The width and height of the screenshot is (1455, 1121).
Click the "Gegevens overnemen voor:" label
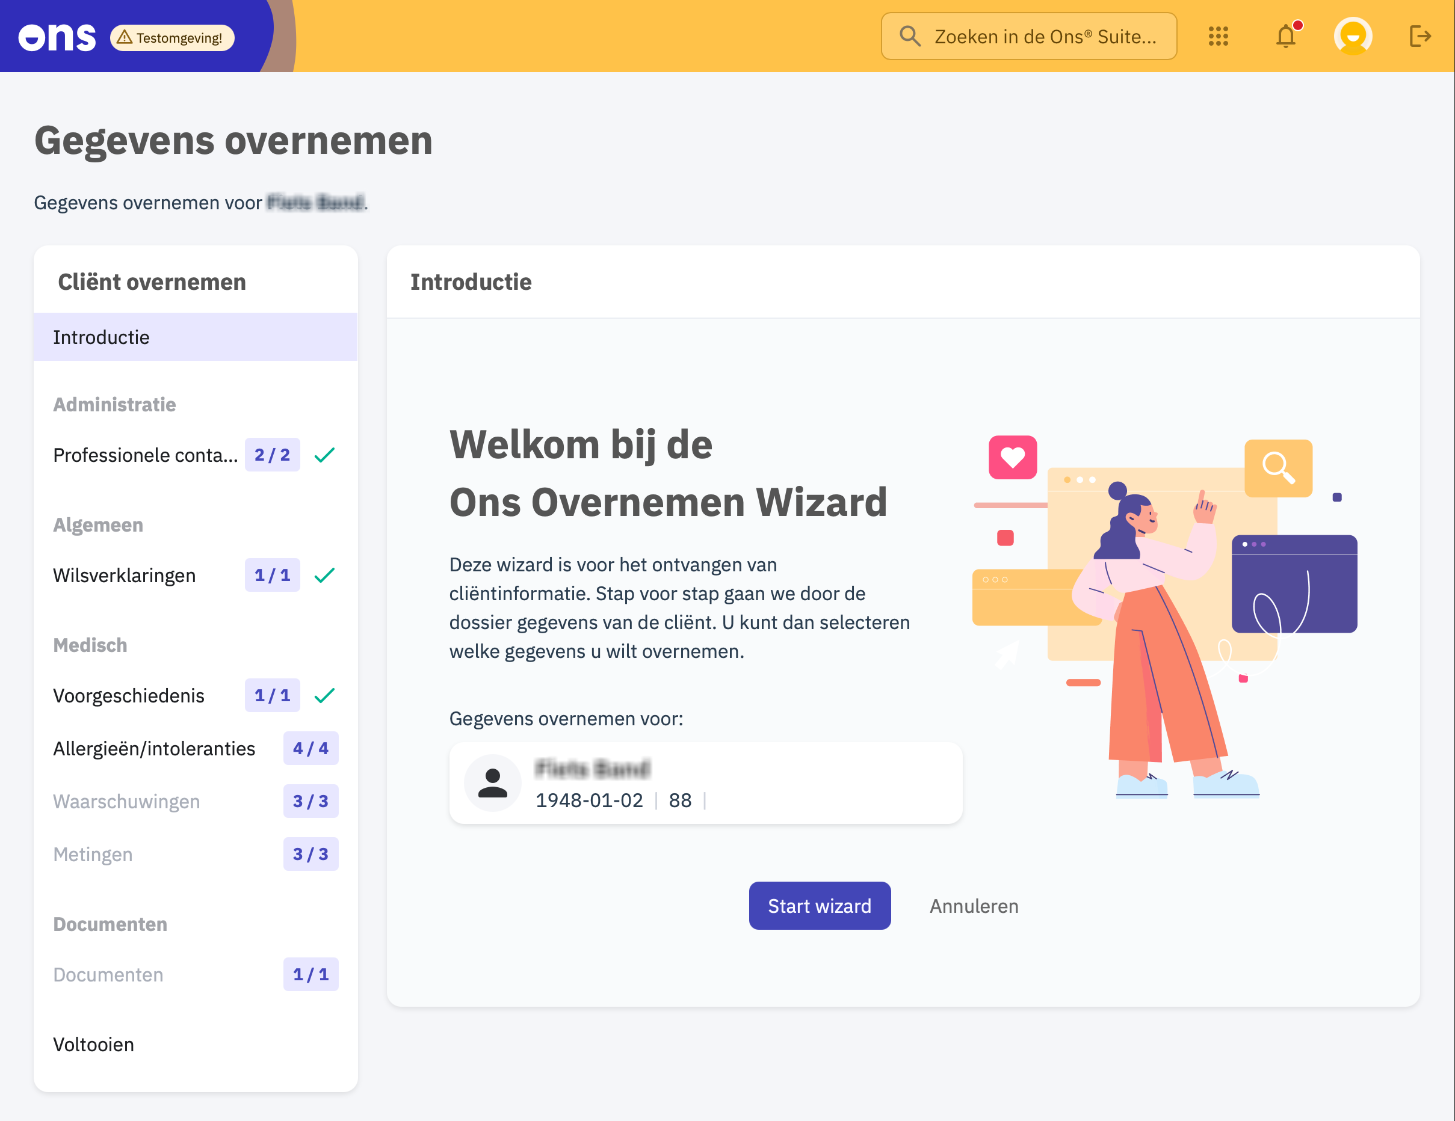[x=566, y=719]
